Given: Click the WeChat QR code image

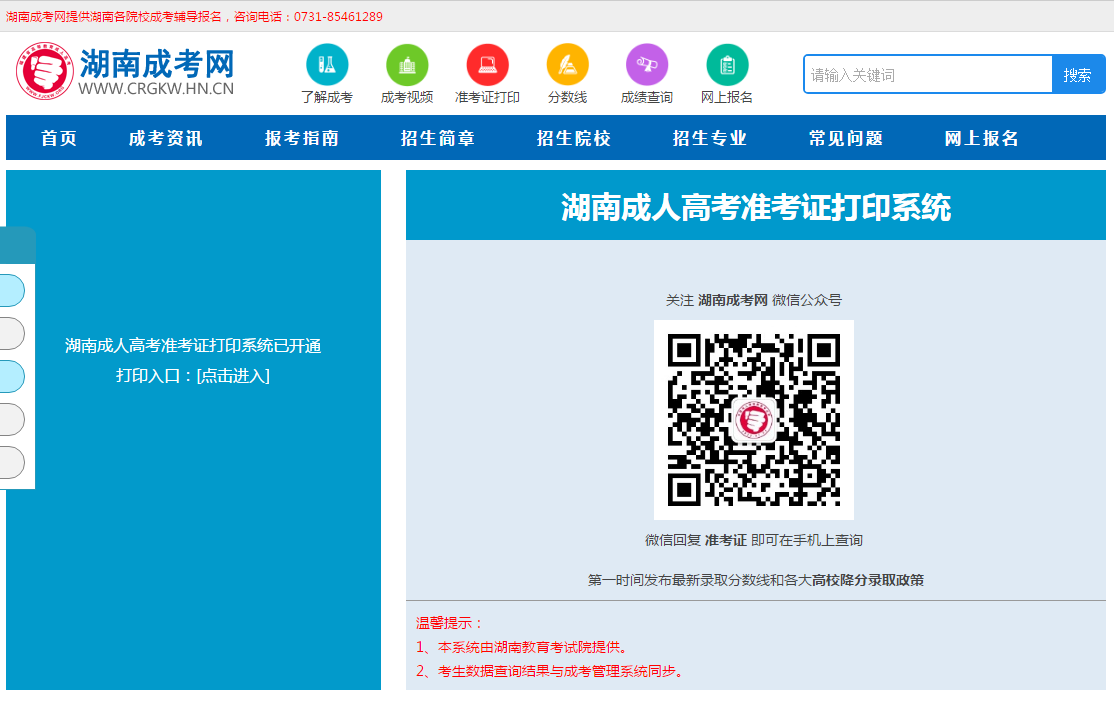Looking at the screenshot, I should click(754, 420).
